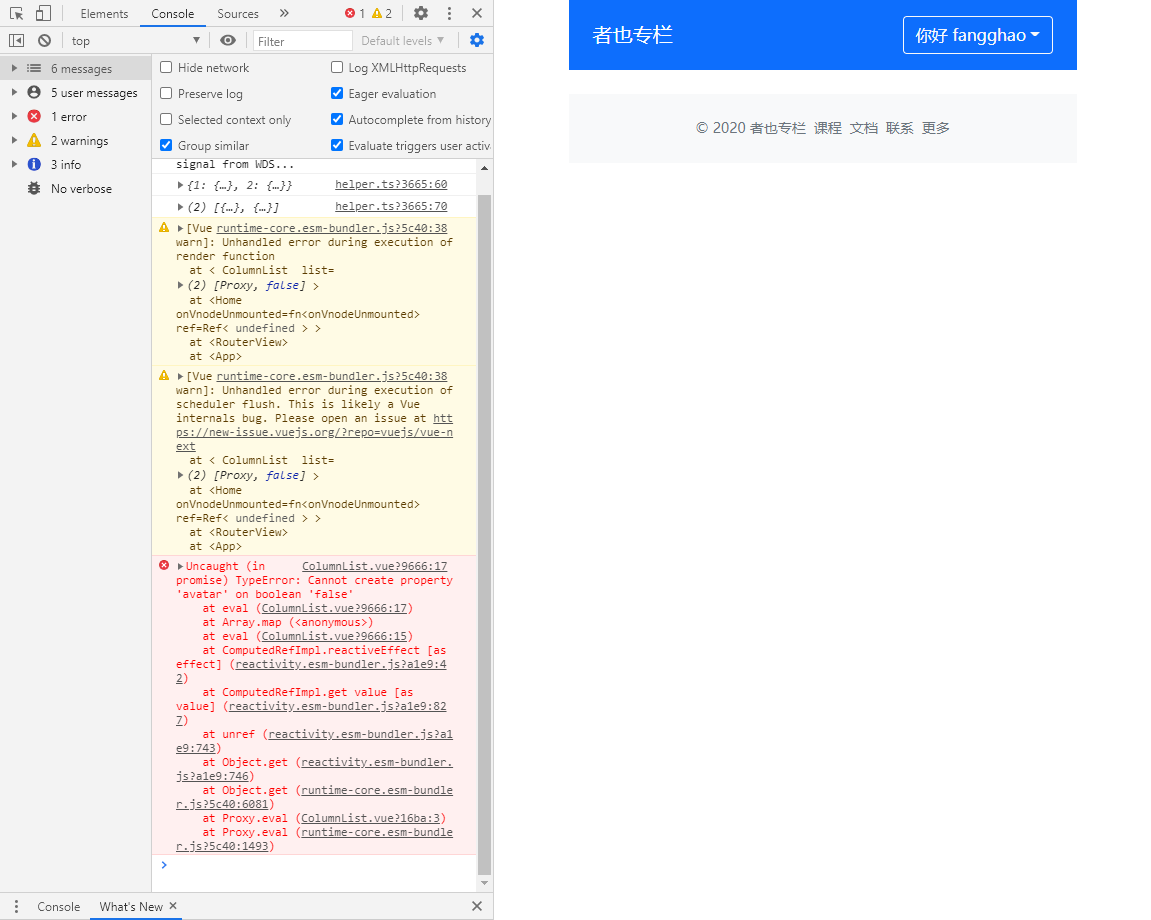
Task: Open the 你好 fangghao user dropdown
Action: [x=977, y=35]
